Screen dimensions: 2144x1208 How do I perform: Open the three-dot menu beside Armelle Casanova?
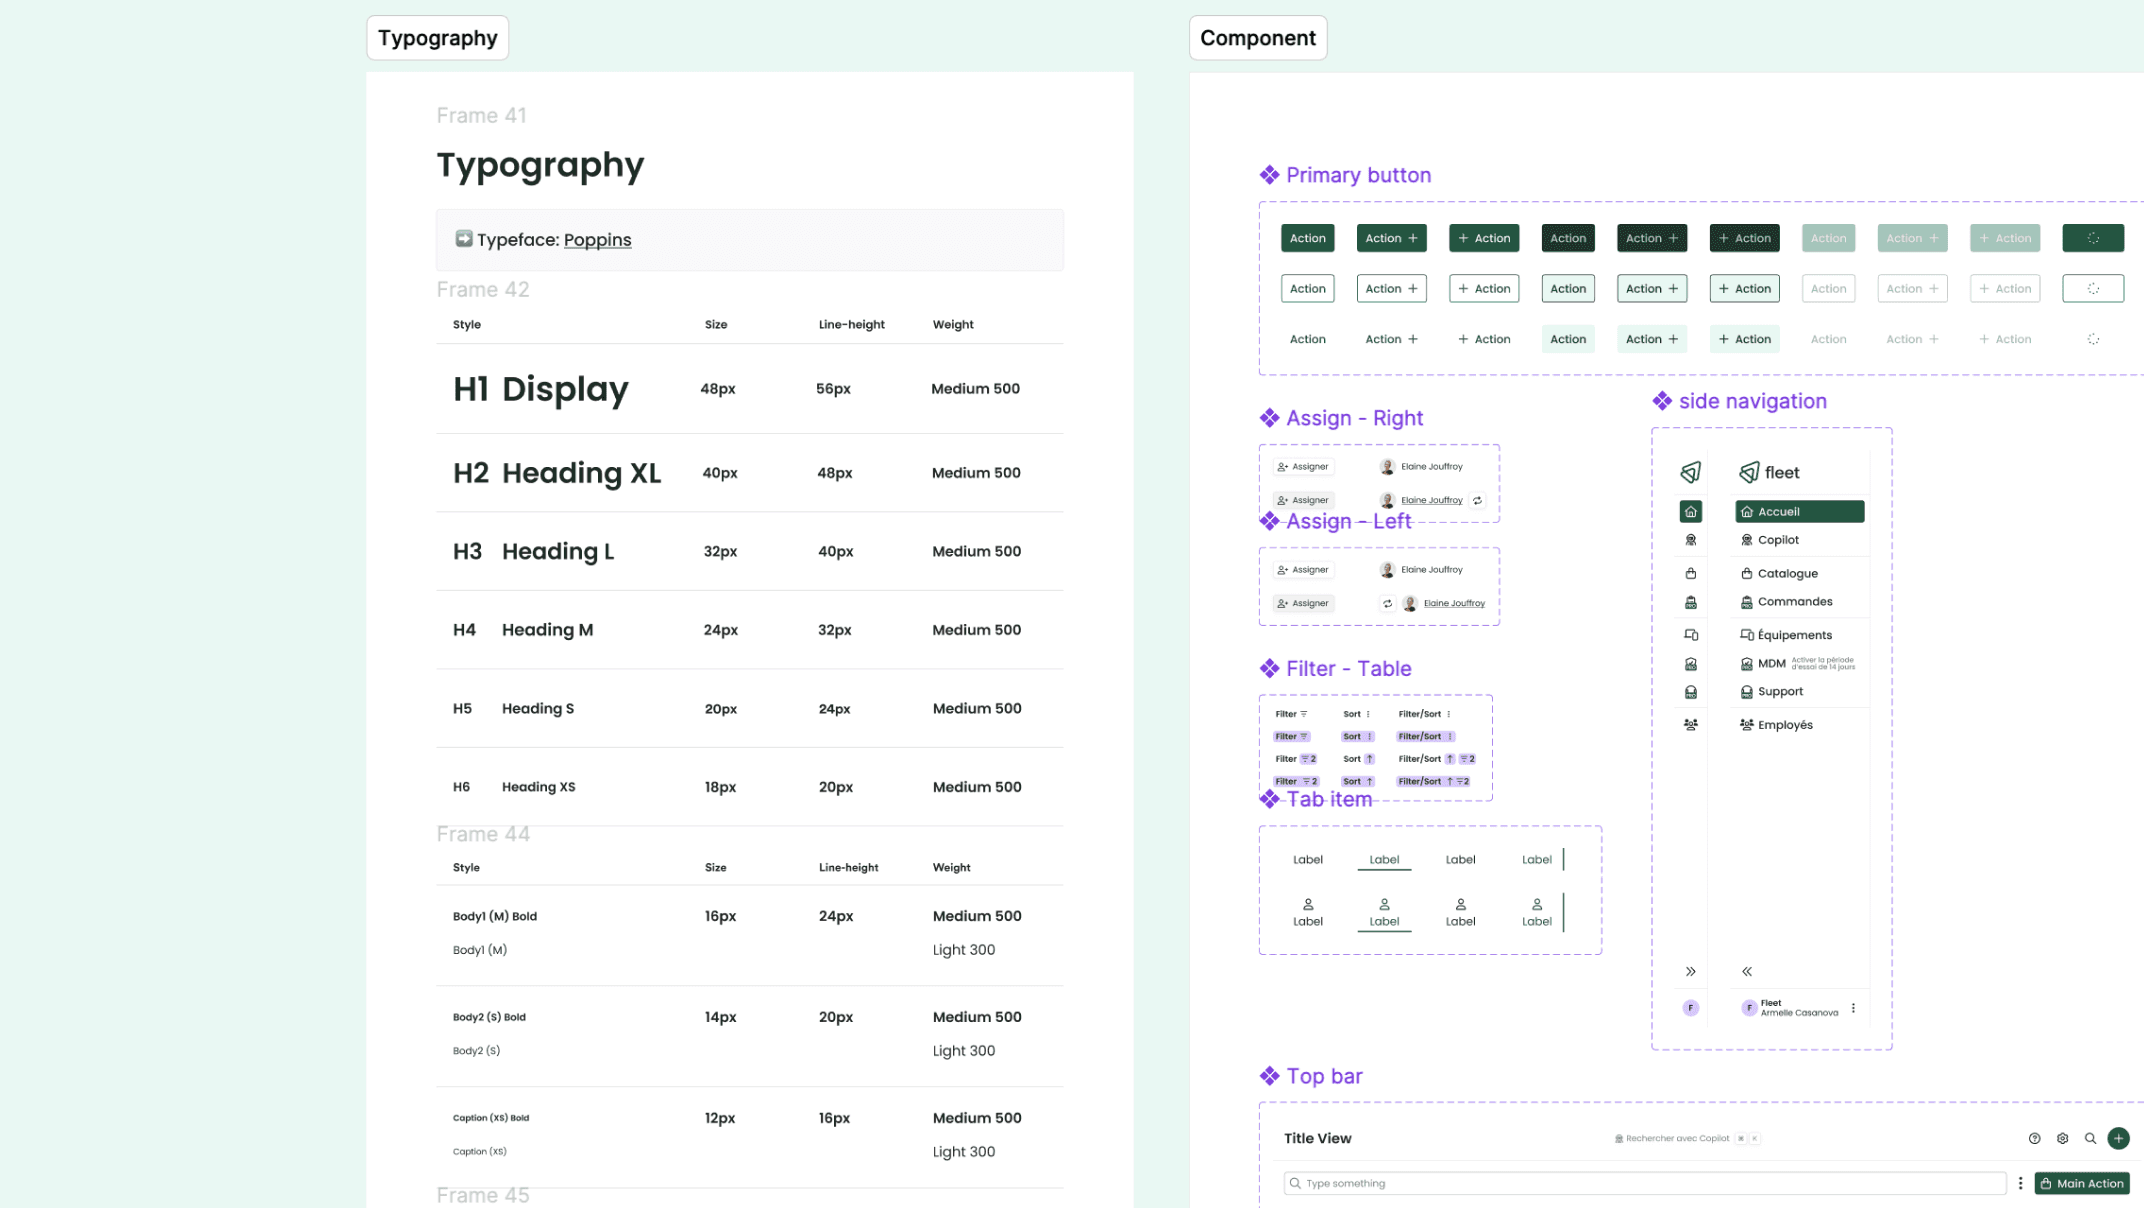pos(1853,1008)
